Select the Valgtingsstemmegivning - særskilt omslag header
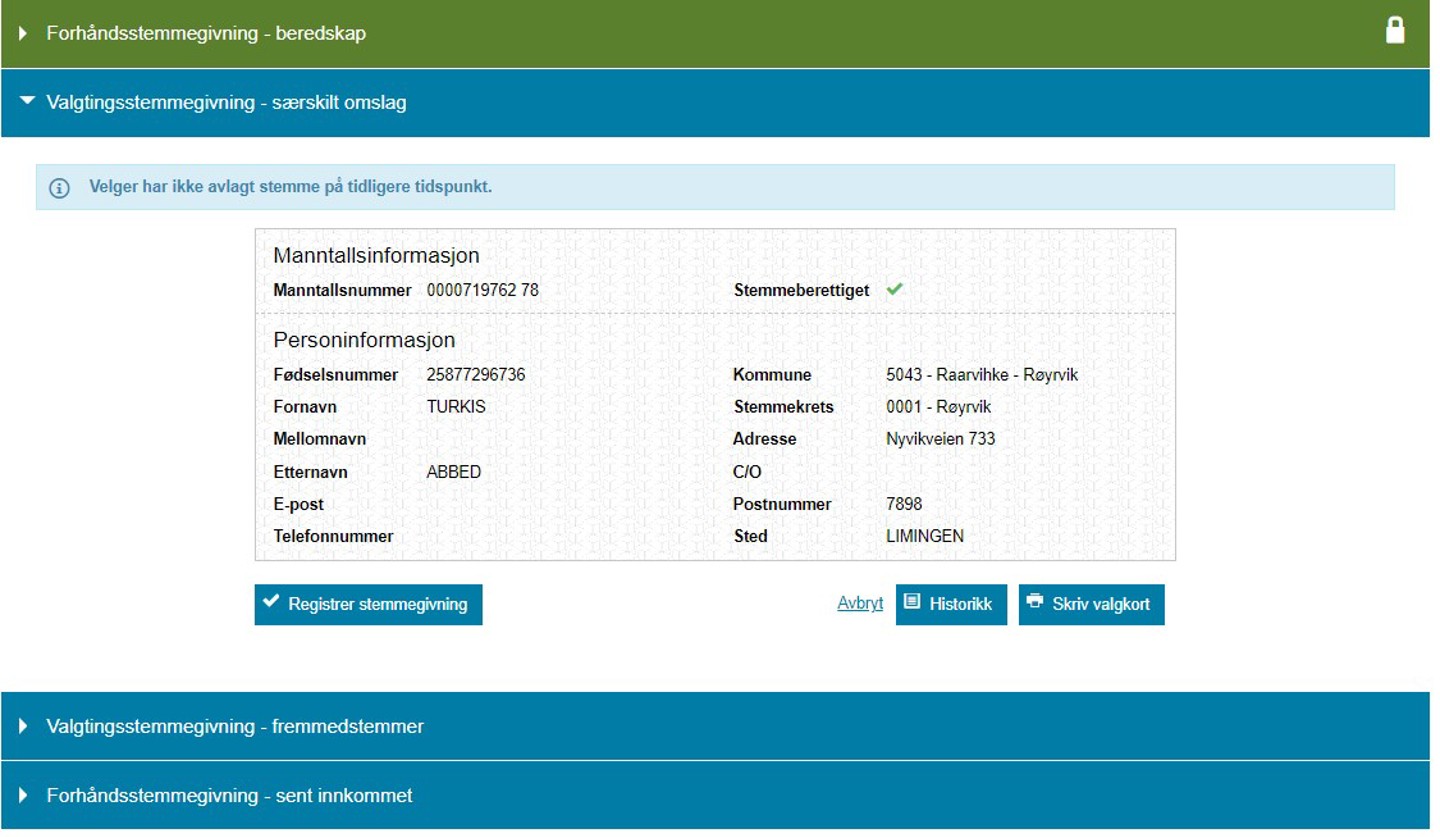This screenshot has height=837, width=1440. (715, 102)
